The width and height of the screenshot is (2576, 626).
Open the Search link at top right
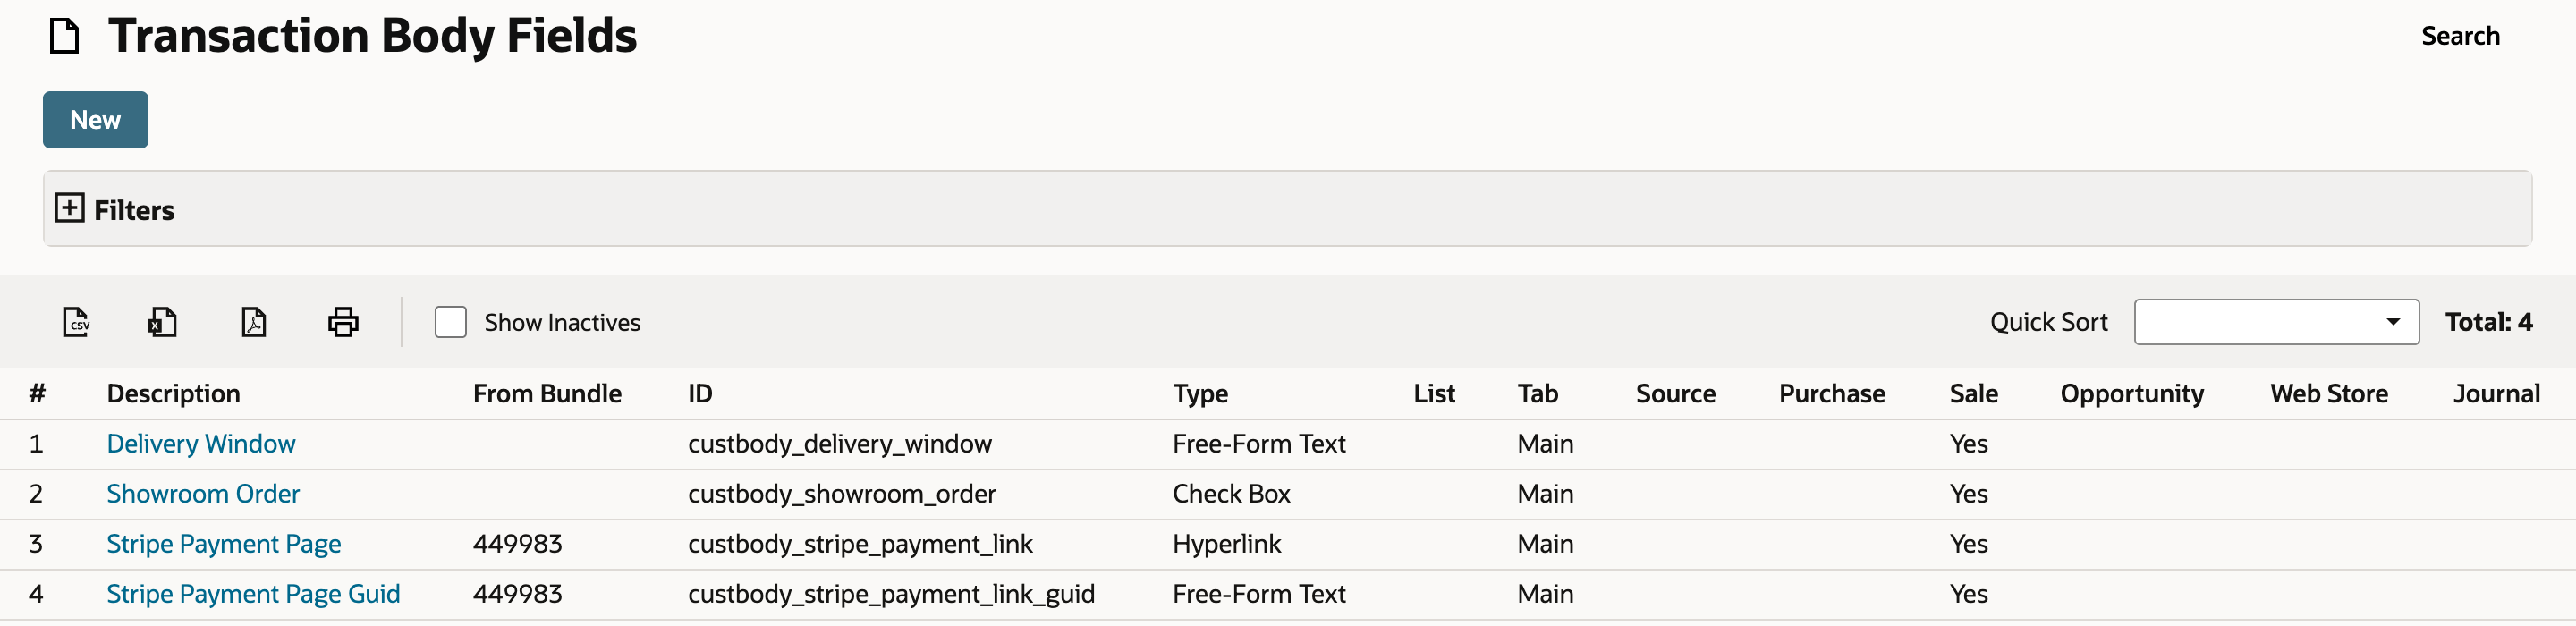(x=2460, y=36)
